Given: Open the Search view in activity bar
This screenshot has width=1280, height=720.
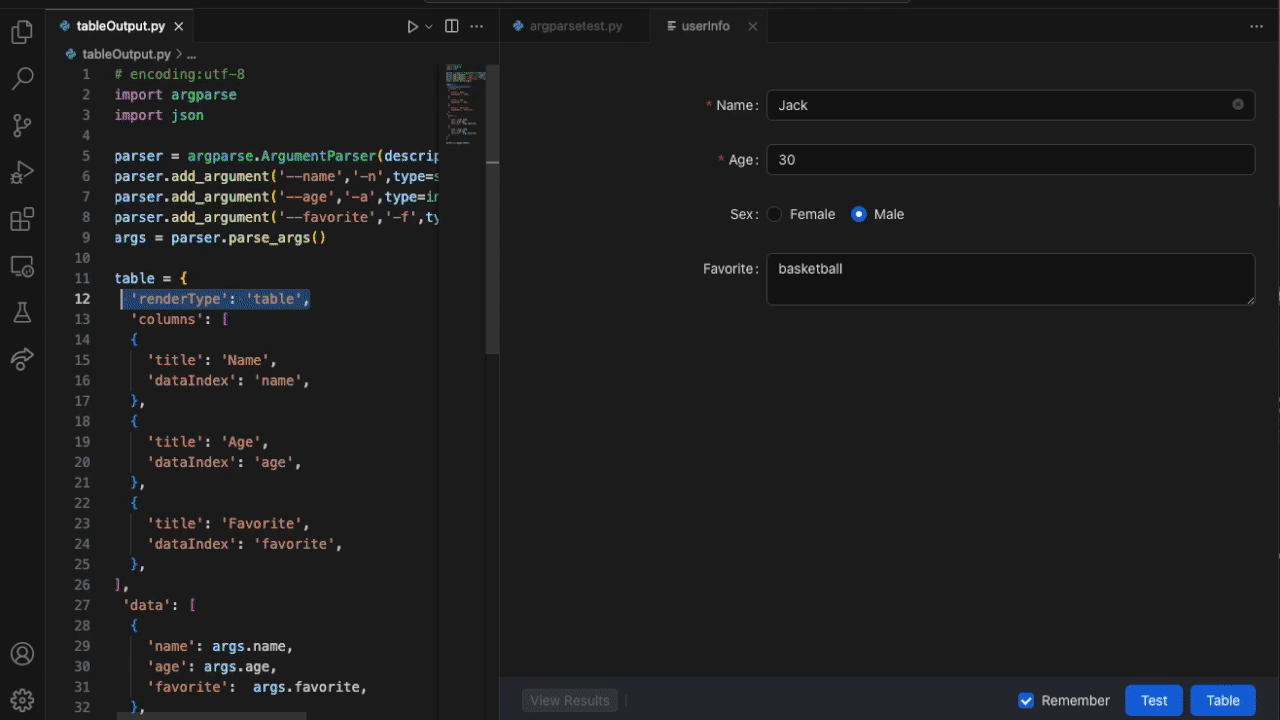Looking at the screenshot, I should tap(22, 79).
